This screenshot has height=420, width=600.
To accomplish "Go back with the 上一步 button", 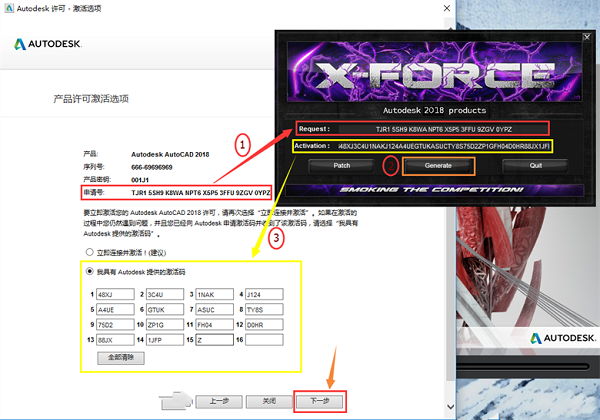I will point(220,400).
